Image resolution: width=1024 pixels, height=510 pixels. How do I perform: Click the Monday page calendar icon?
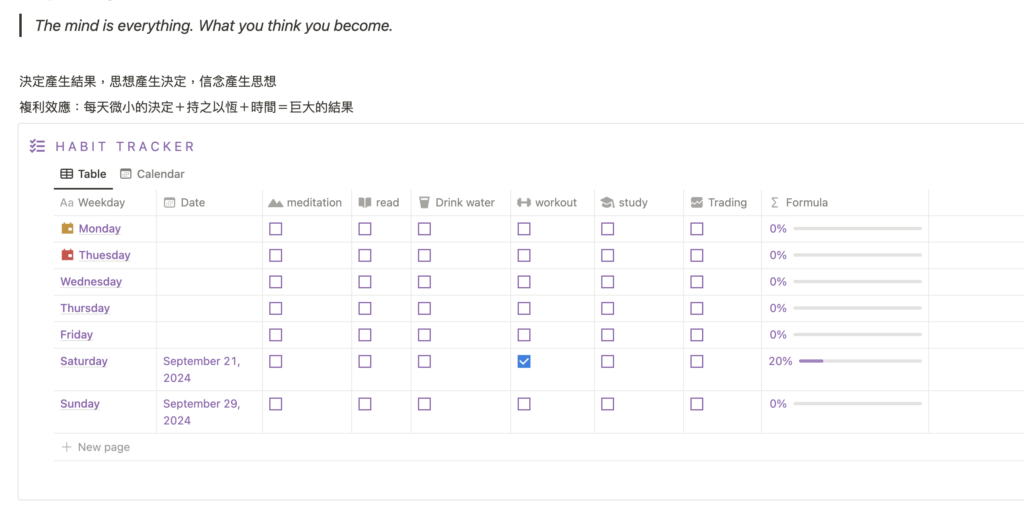click(x=67, y=229)
